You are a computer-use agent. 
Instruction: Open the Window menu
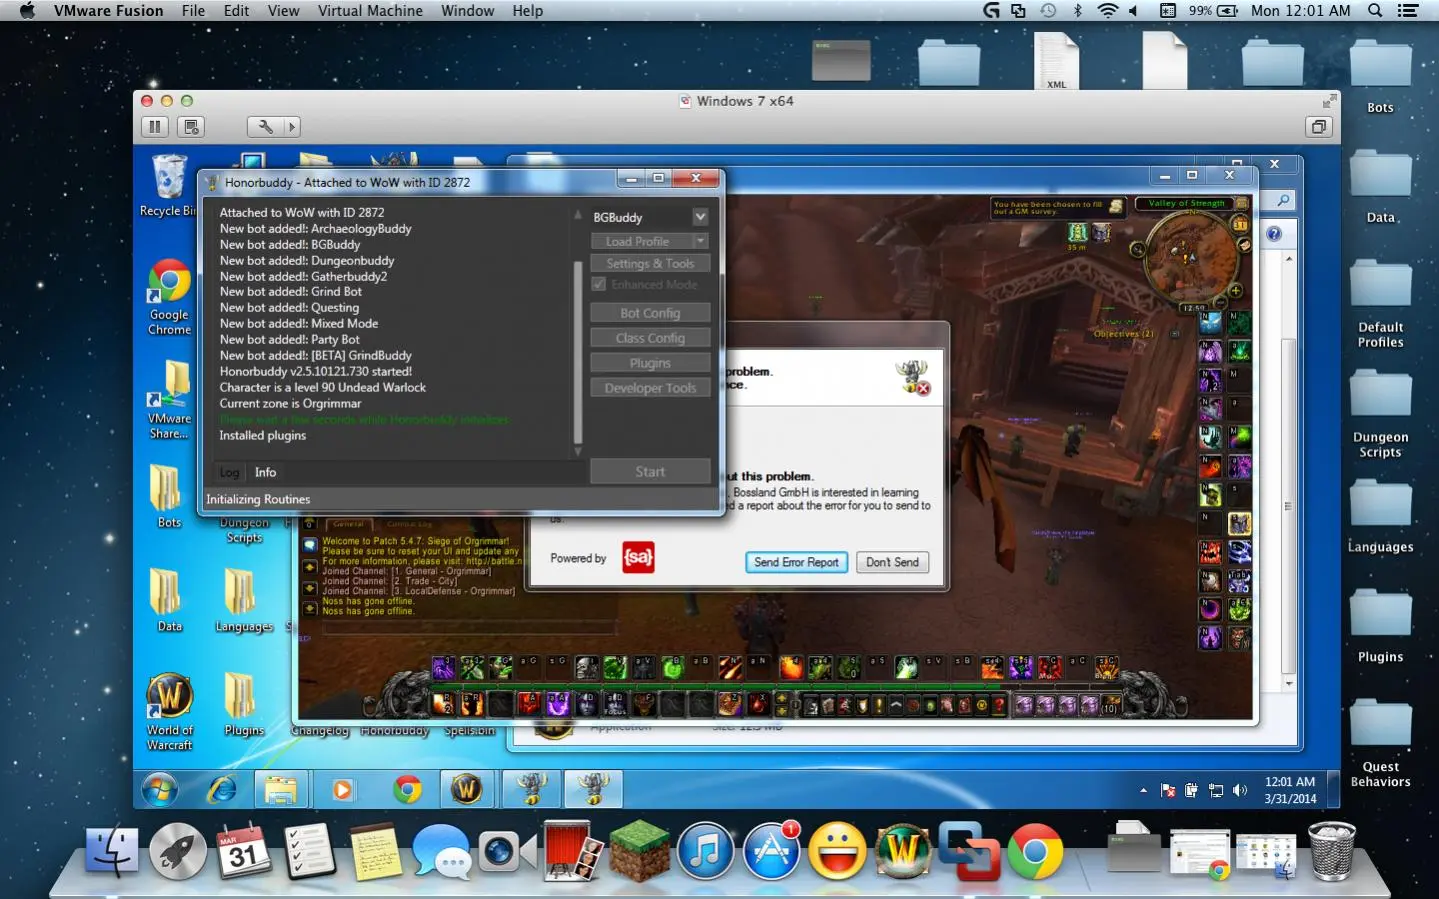click(467, 10)
